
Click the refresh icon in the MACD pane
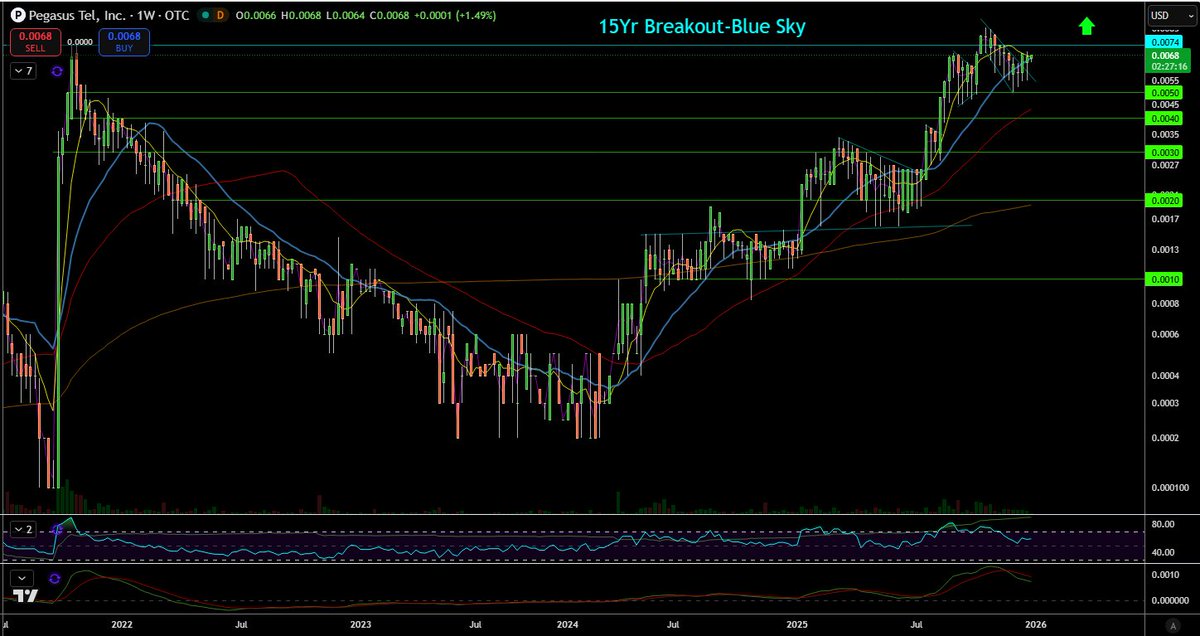tap(53, 578)
